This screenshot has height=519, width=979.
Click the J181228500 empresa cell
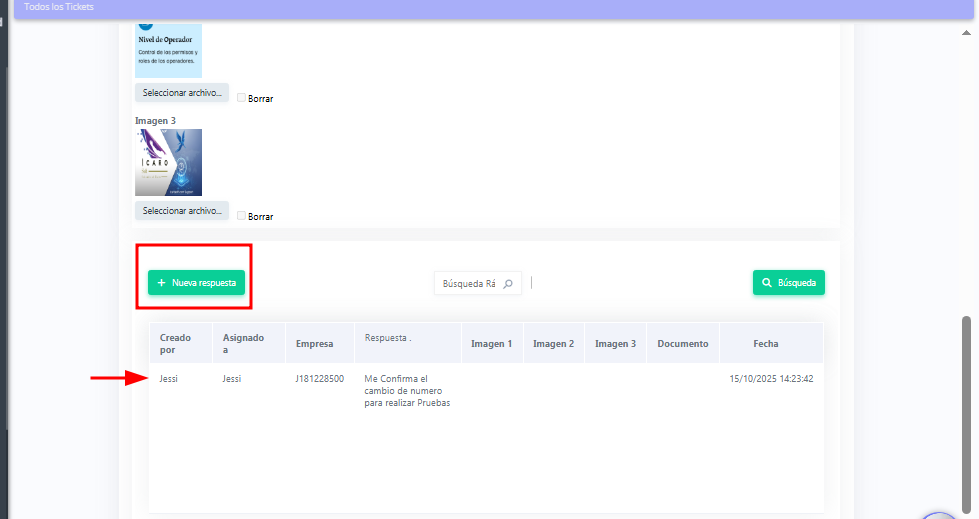pyautogui.click(x=320, y=379)
